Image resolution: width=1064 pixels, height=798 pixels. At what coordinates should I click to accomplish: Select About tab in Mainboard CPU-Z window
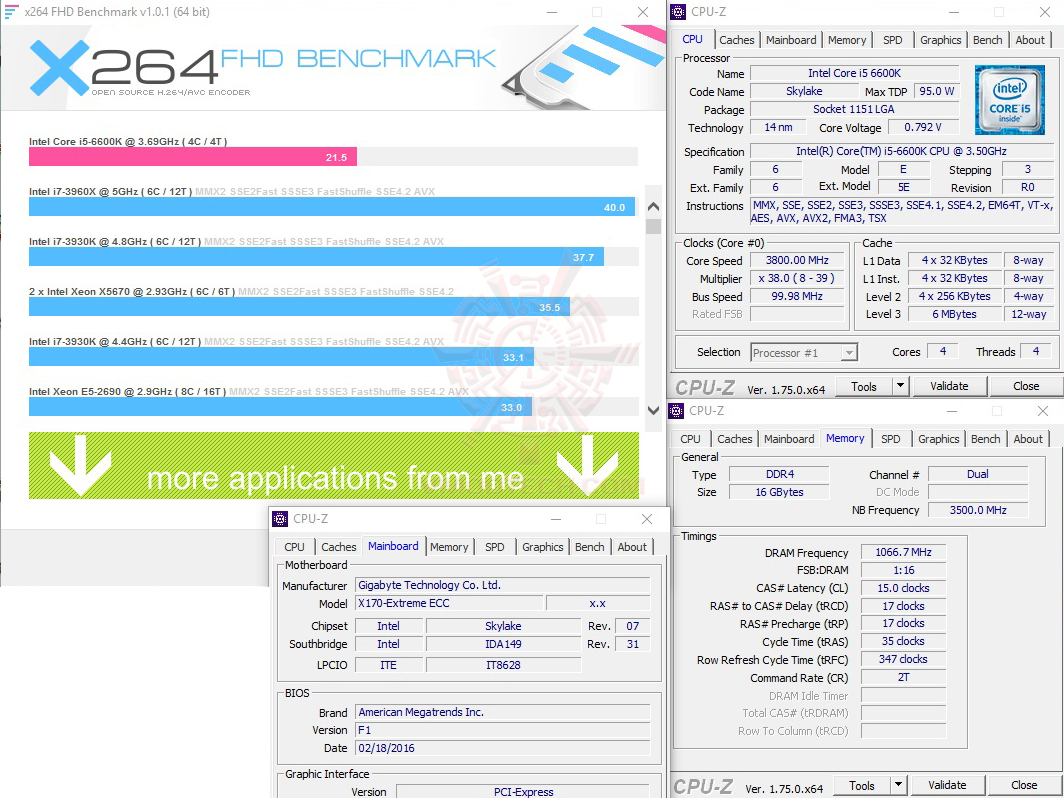pos(632,547)
